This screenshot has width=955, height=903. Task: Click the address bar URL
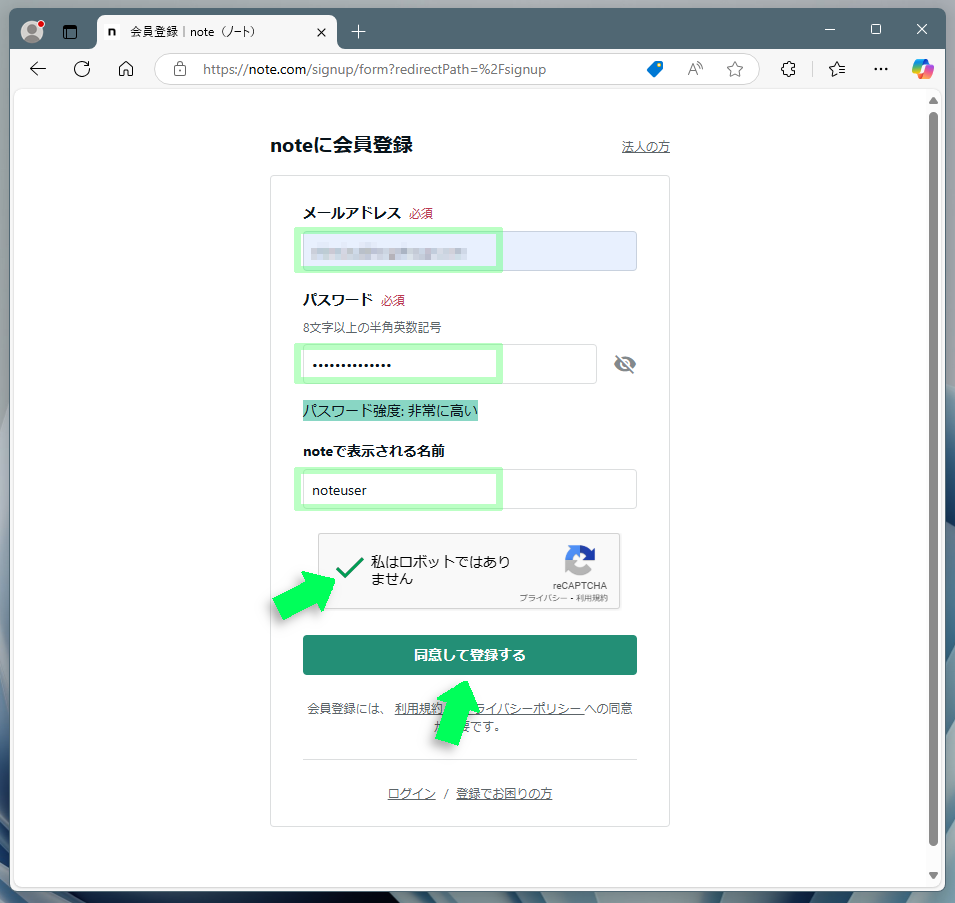374,69
